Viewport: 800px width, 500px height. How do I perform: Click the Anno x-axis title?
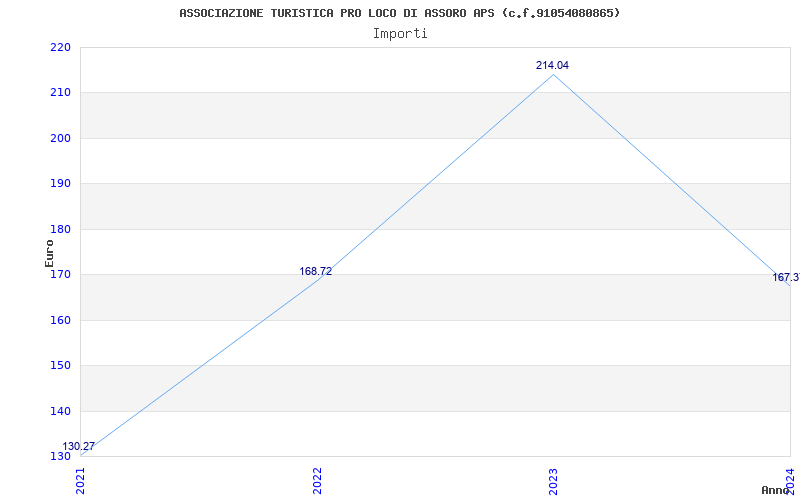point(776,490)
